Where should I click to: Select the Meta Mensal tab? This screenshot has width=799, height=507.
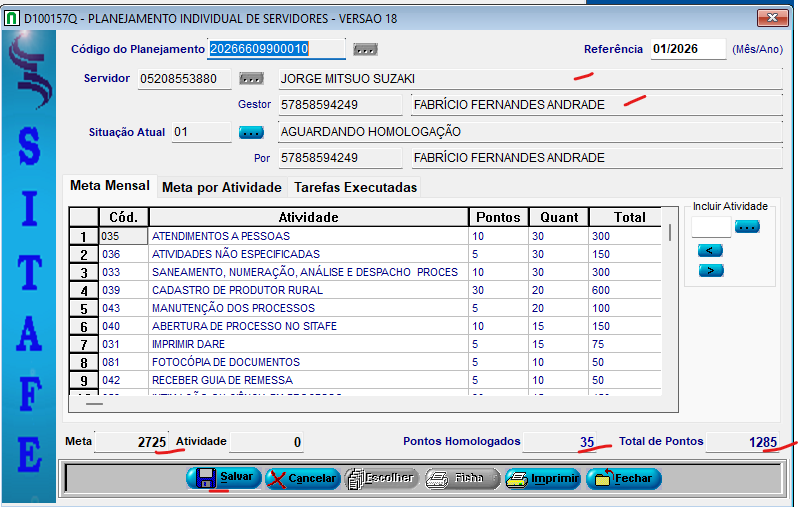click(x=110, y=186)
